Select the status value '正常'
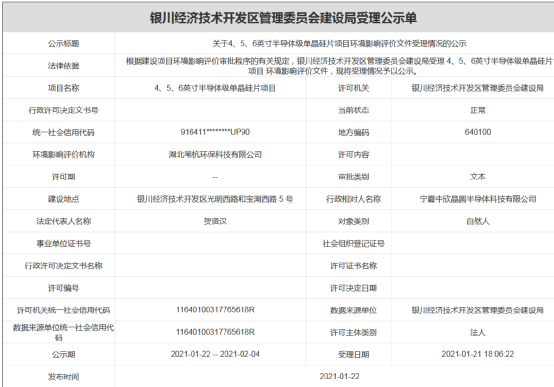Image resolution: width=554 pixels, height=387 pixels. pyautogui.click(x=478, y=110)
